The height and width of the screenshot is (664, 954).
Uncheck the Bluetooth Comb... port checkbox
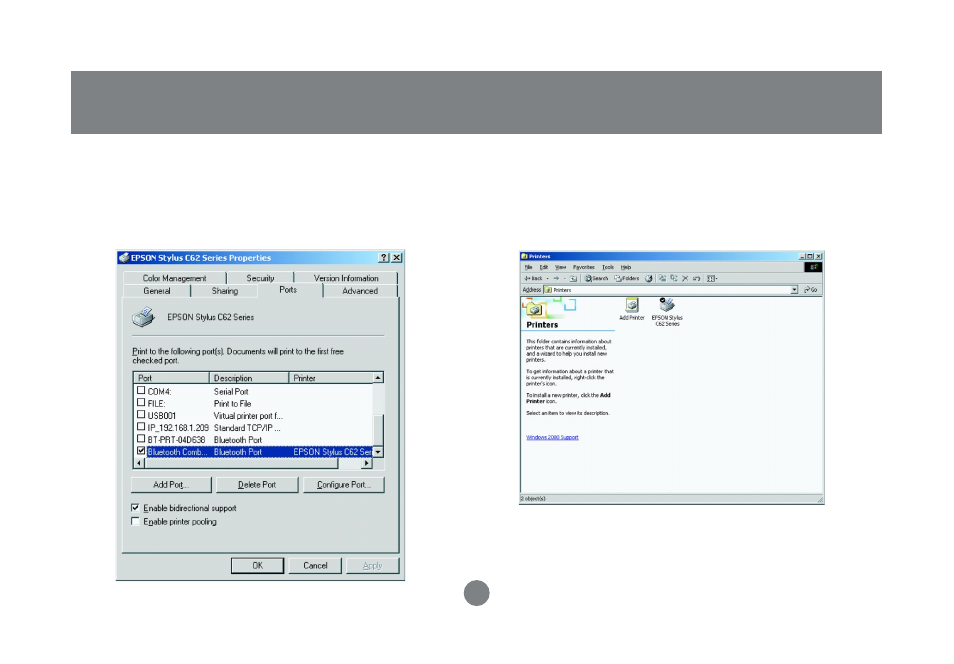click(x=141, y=451)
